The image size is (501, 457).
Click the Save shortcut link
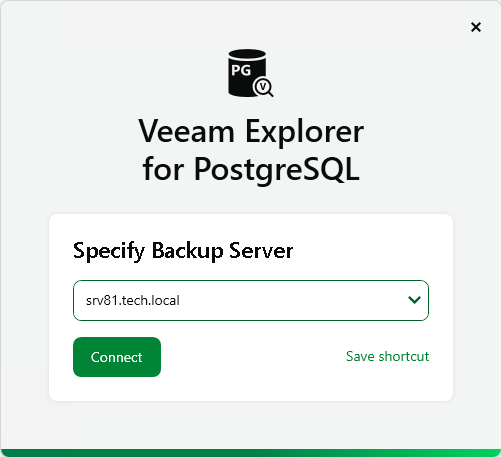(x=387, y=356)
